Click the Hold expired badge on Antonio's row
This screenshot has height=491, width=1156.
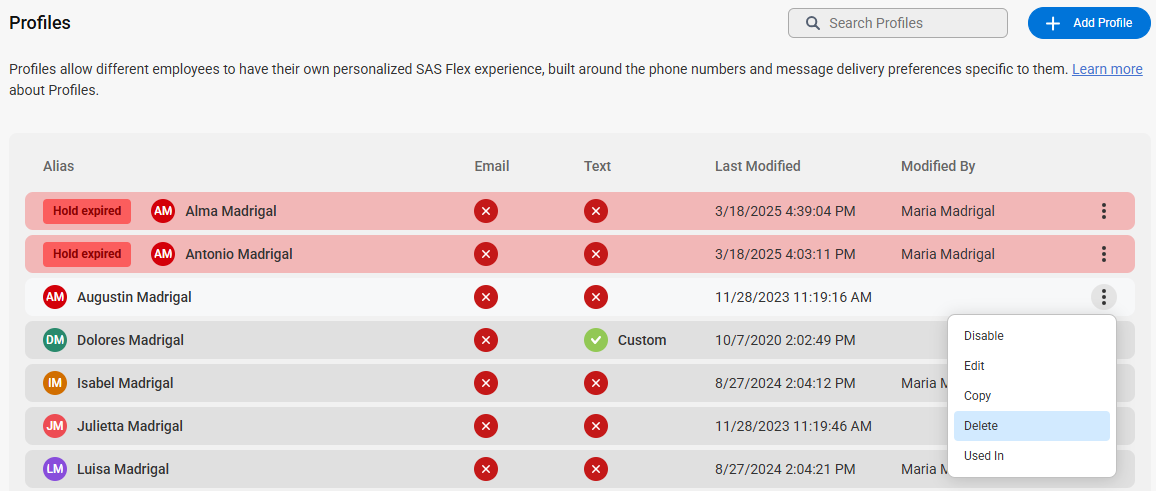87,254
